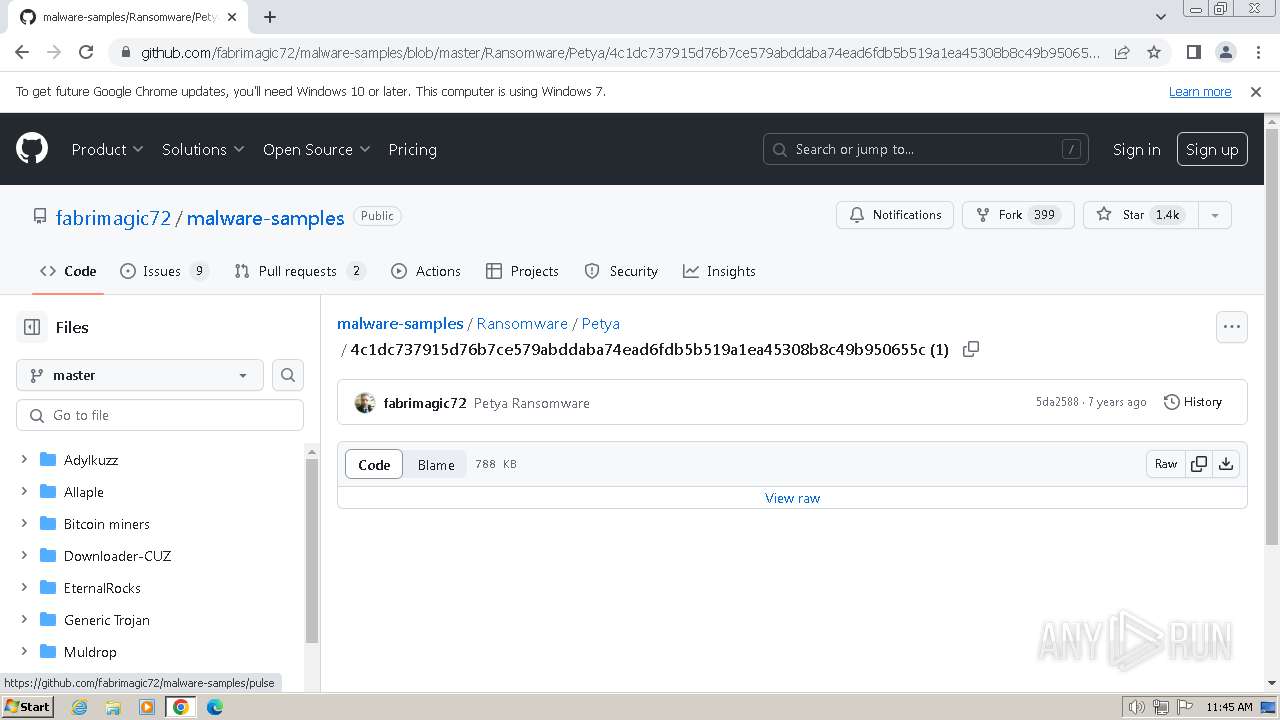This screenshot has width=1280, height=720.
Task: Open the Insights tab
Action: click(719, 271)
